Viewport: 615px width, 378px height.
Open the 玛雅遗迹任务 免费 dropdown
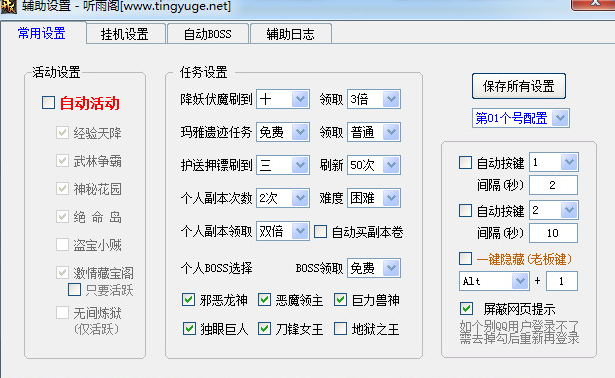(x=283, y=132)
